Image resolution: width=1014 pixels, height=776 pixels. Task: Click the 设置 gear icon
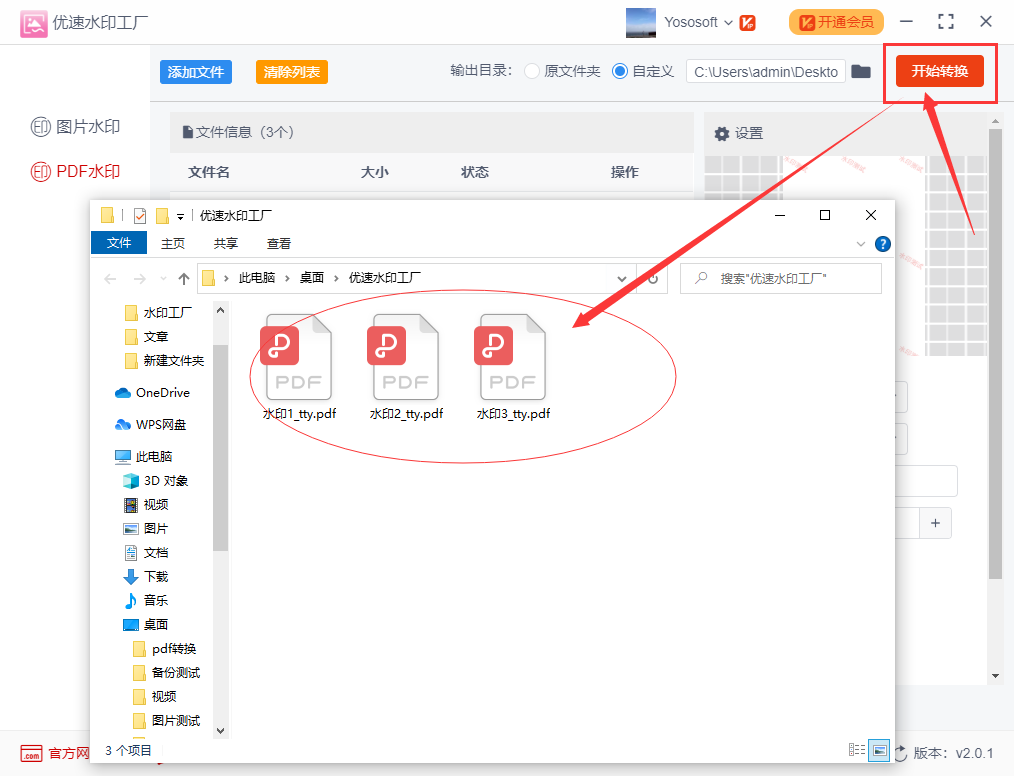pyautogui.click(x=722, y=134)
